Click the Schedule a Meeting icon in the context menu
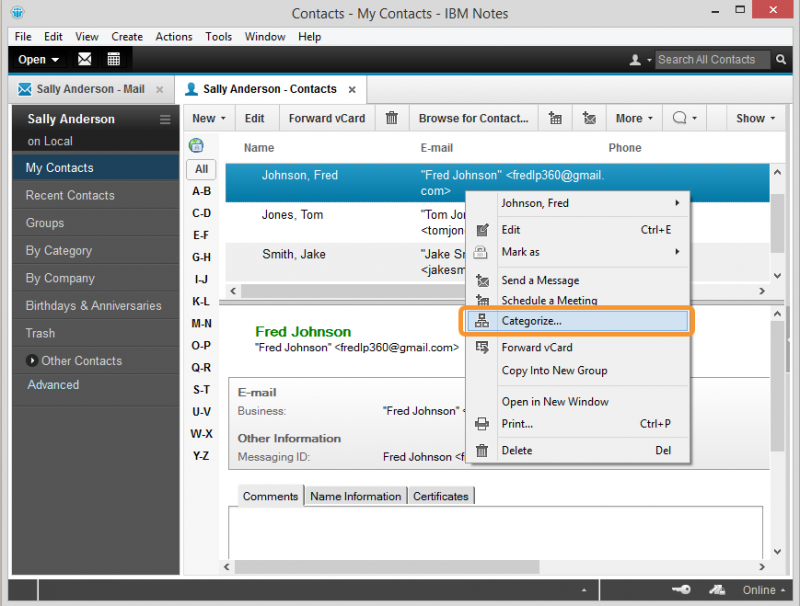 [482, 300]
